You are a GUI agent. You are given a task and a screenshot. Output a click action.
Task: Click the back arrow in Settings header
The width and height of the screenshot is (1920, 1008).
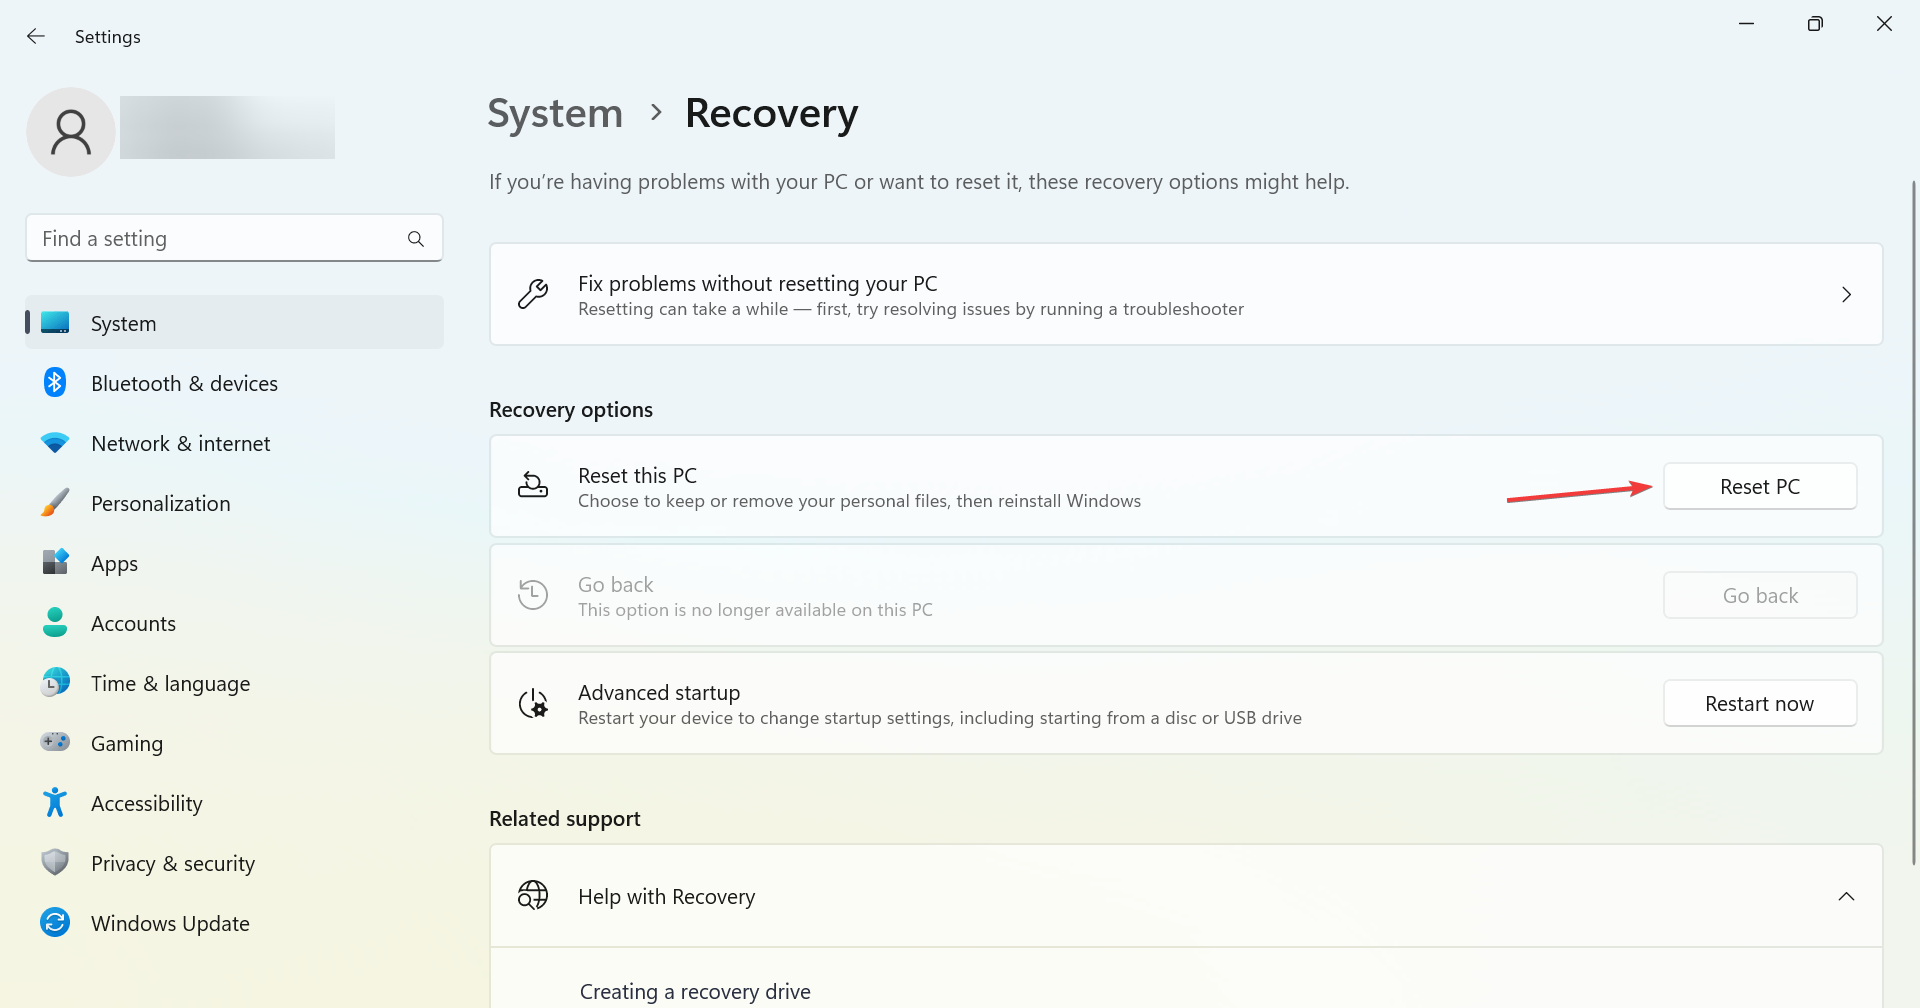pyautogui.click(x=36, y=37)
